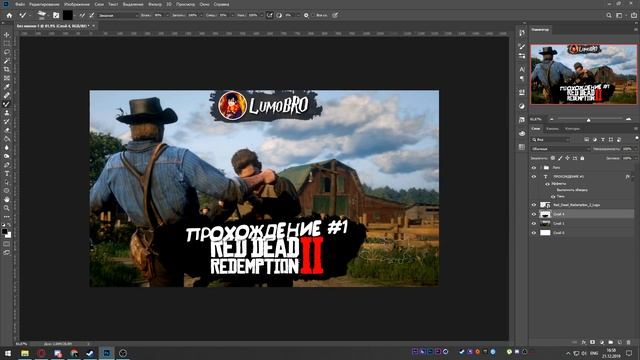Select the Crop tool
640x360 pixels.
tap(7, 69)
